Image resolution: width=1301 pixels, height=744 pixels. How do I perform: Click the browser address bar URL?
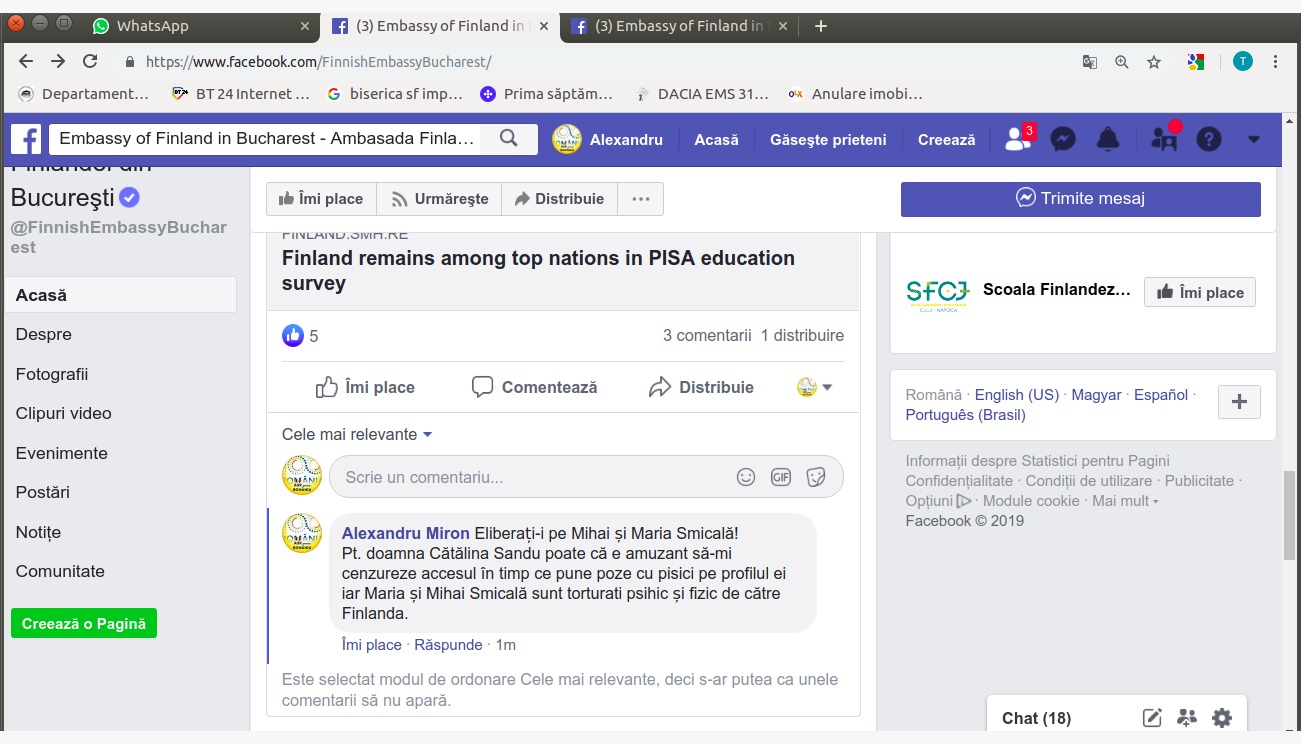click(x=319, y=62)
